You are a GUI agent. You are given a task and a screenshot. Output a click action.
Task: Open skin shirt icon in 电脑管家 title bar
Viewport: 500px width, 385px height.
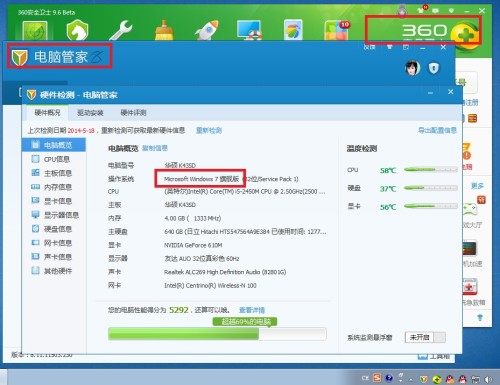tap(389, 47)
